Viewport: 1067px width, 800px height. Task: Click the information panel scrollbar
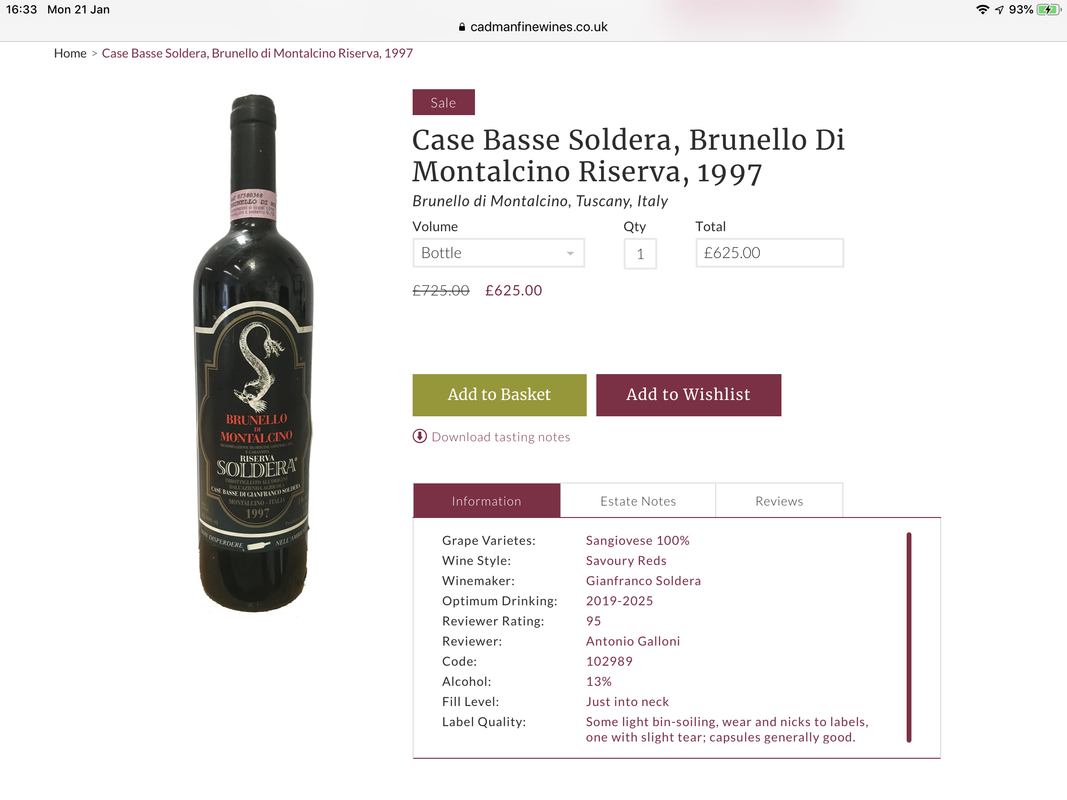909,637
